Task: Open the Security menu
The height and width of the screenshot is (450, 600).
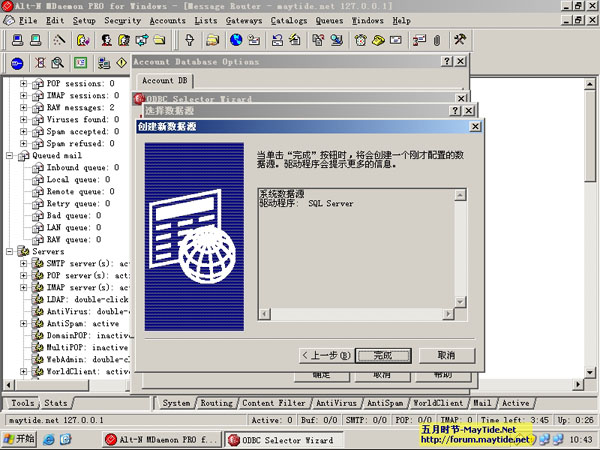Action: coord(122,20)
